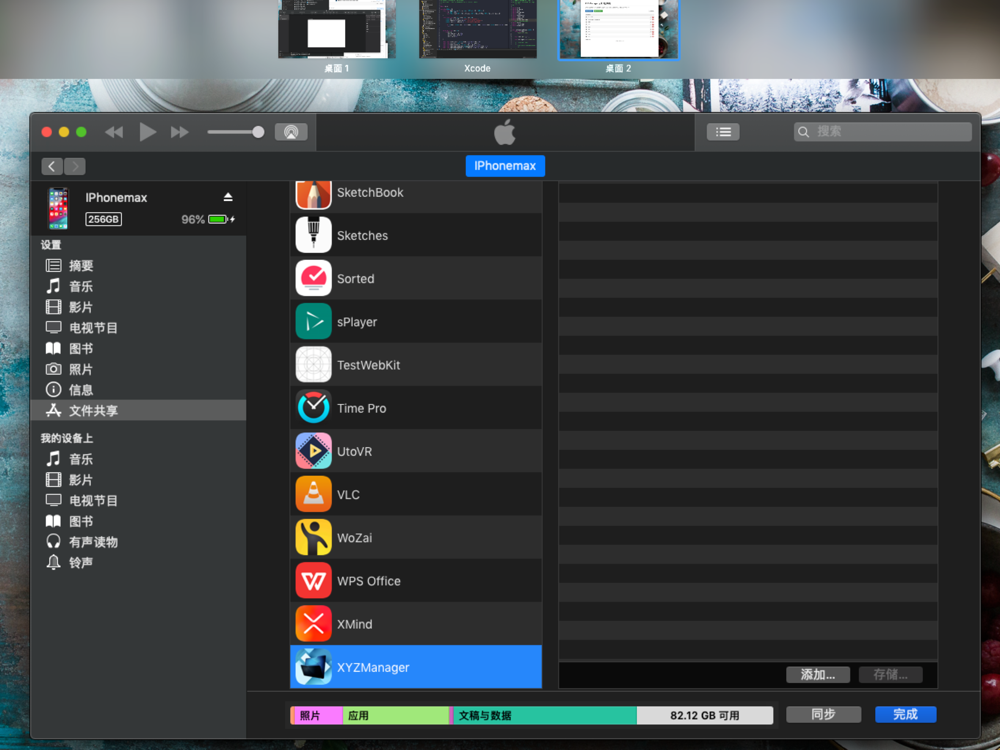Image resolution: width=1000 pixels, height=750 pixels.
Task: Eject the IPhonemax device
Action: 228,197
